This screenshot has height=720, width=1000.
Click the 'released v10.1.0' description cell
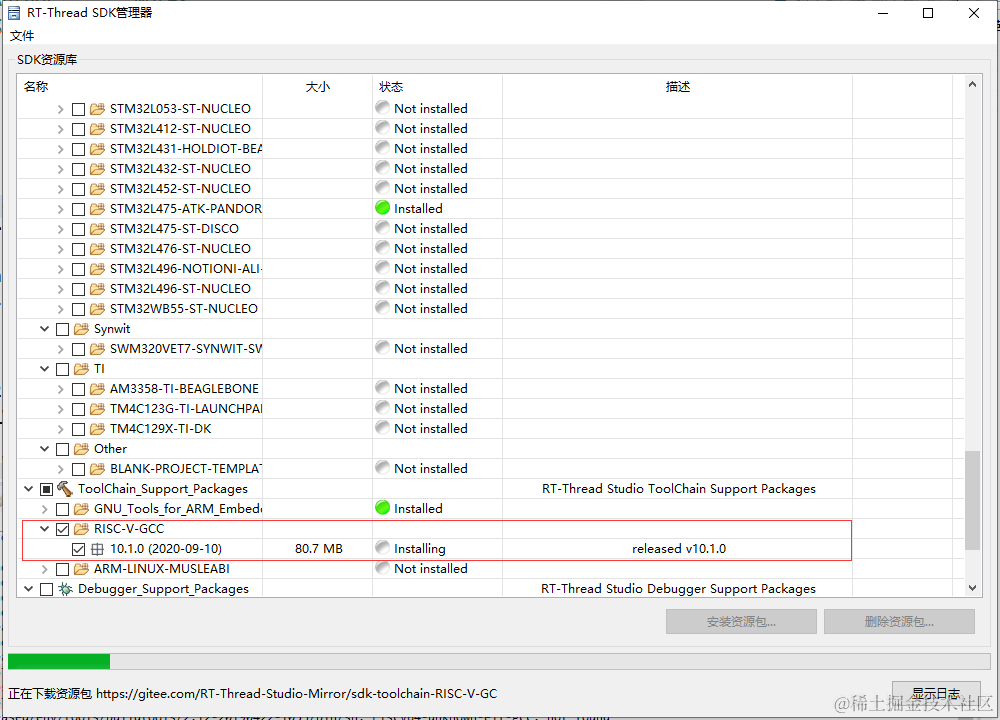(x=679, y=549)
